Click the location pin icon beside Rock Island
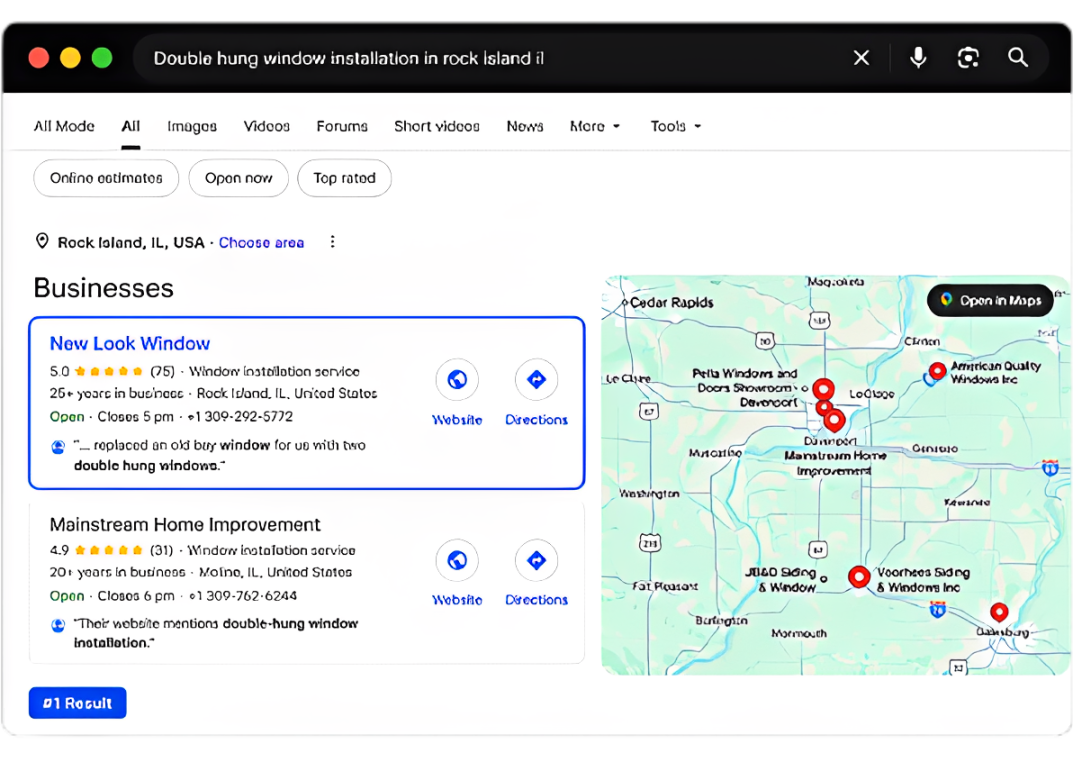1073x762 pixels. coord(42,241)
